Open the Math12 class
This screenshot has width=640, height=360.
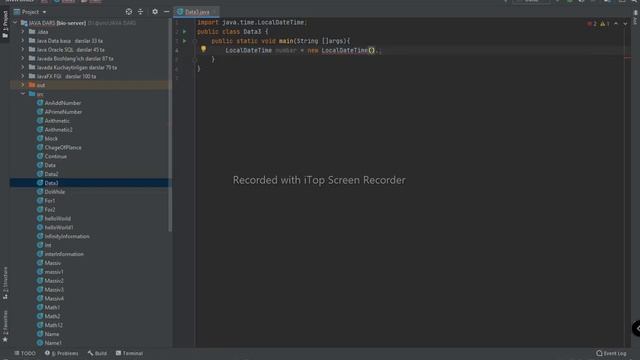click(49, 325)
